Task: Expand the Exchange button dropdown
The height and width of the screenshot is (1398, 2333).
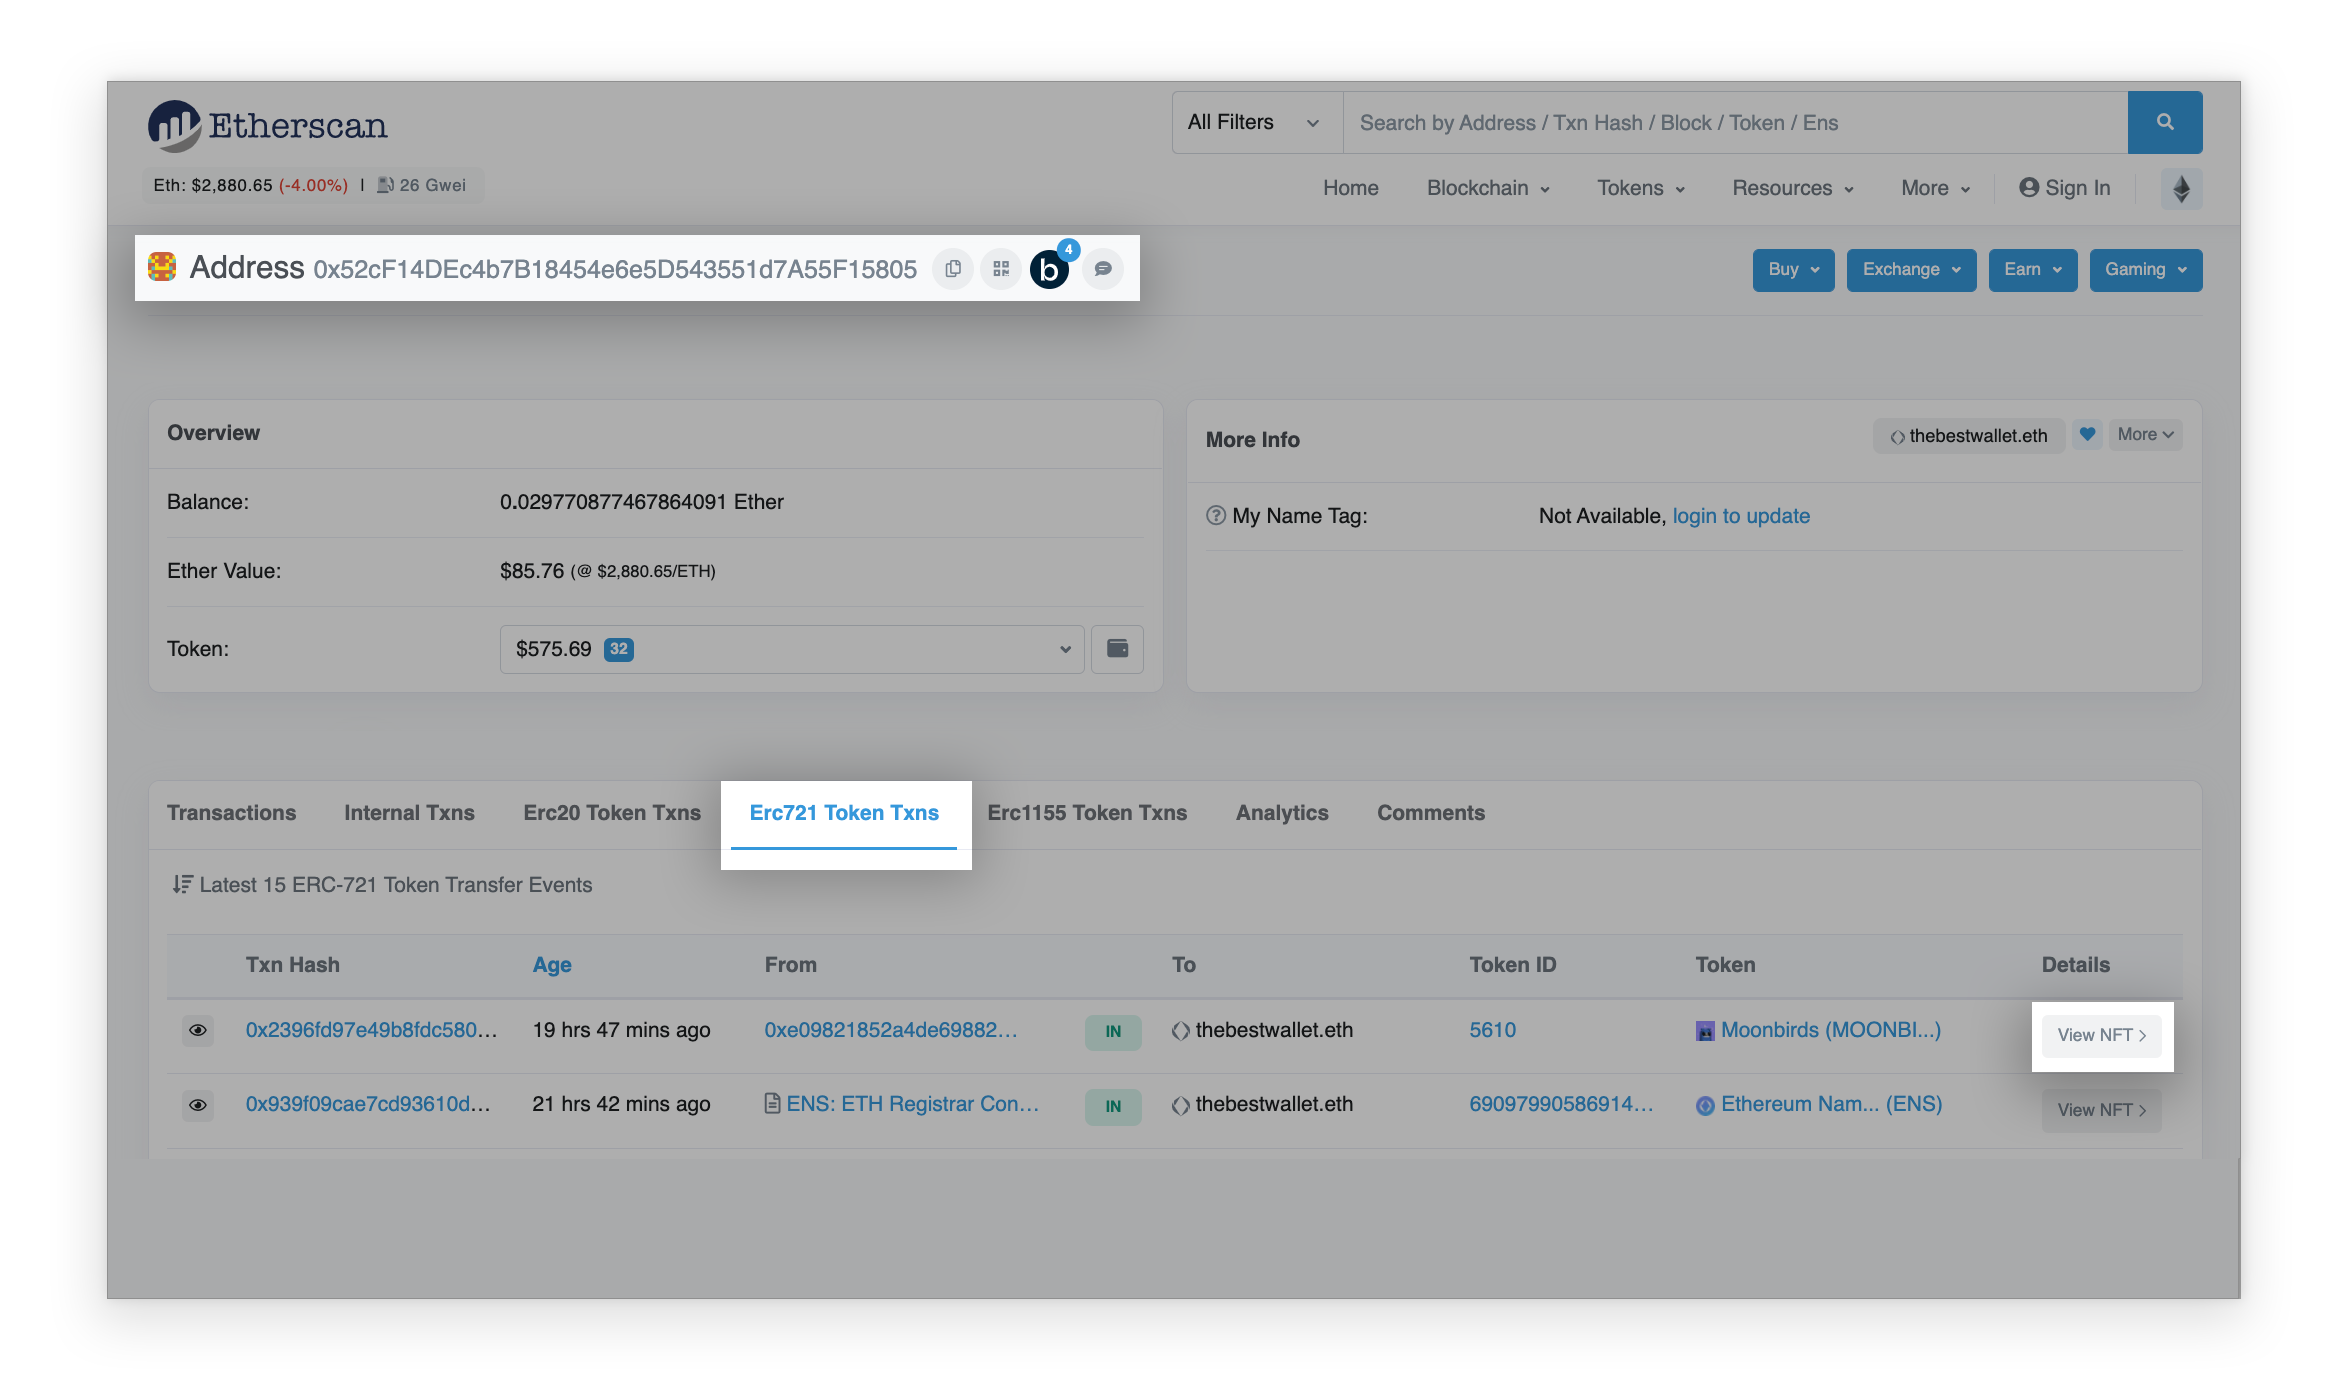Action: 1909,268
